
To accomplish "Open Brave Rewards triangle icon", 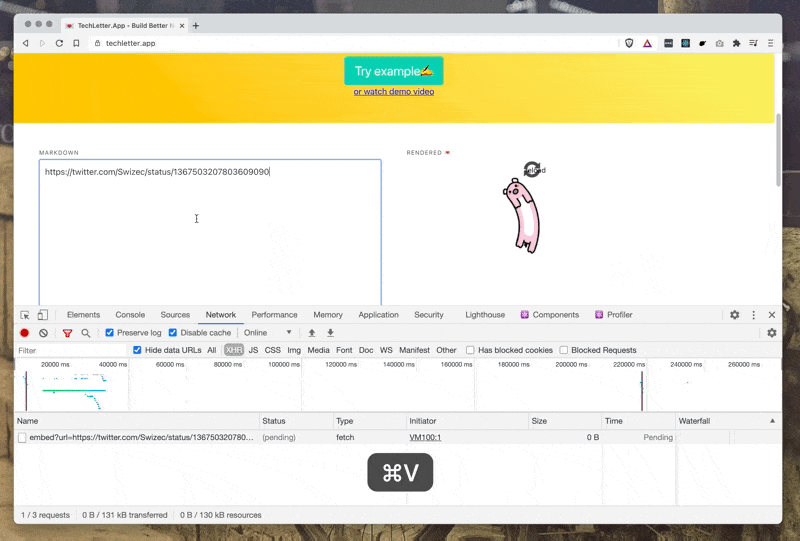I will pyautogui.click(x=647, y=43).
